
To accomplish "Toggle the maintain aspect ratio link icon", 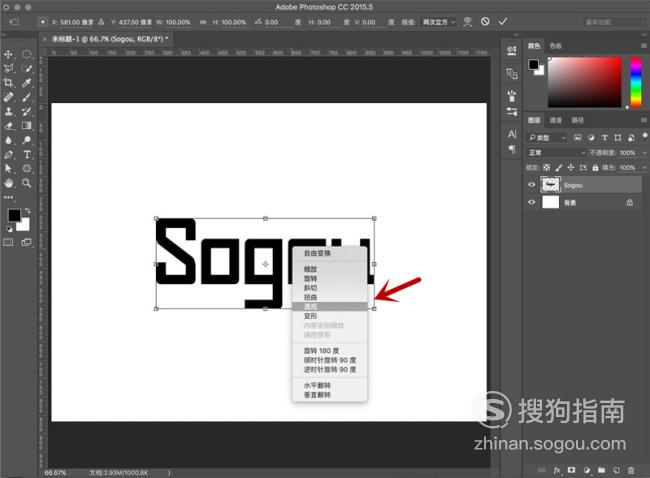I will tap(203, 22).
